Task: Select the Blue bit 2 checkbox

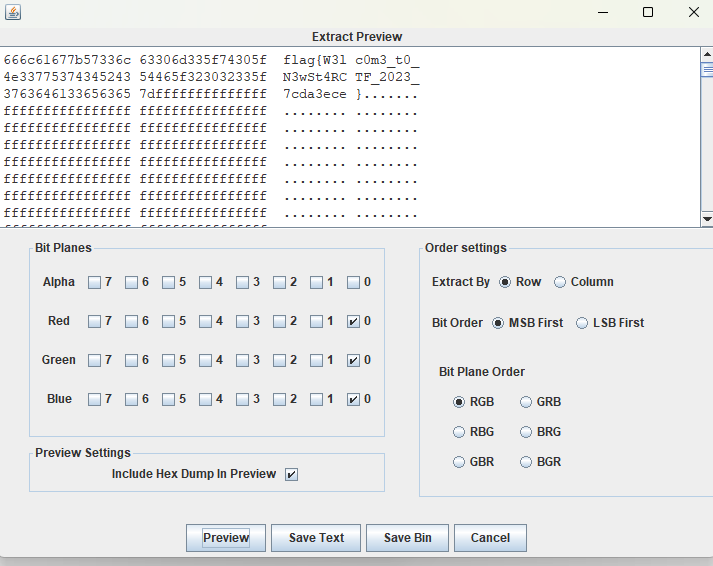Action: click(x=279, y=399)
